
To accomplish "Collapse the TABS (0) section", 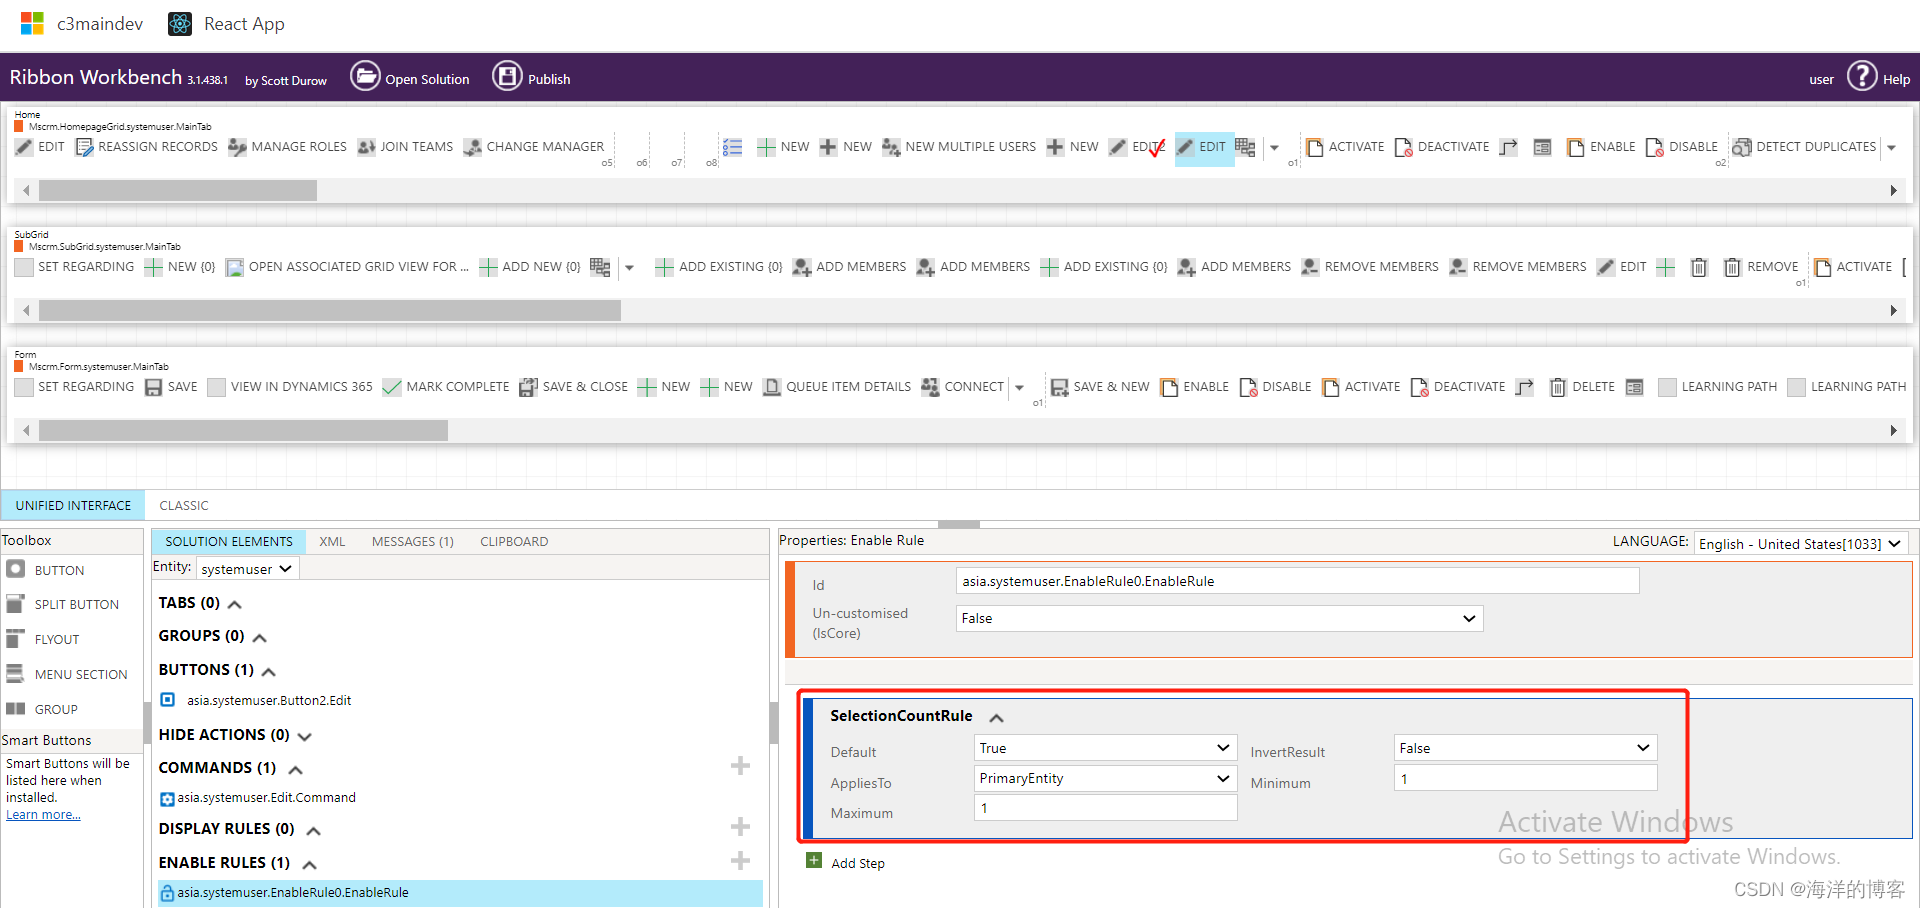I will point(235,604).
